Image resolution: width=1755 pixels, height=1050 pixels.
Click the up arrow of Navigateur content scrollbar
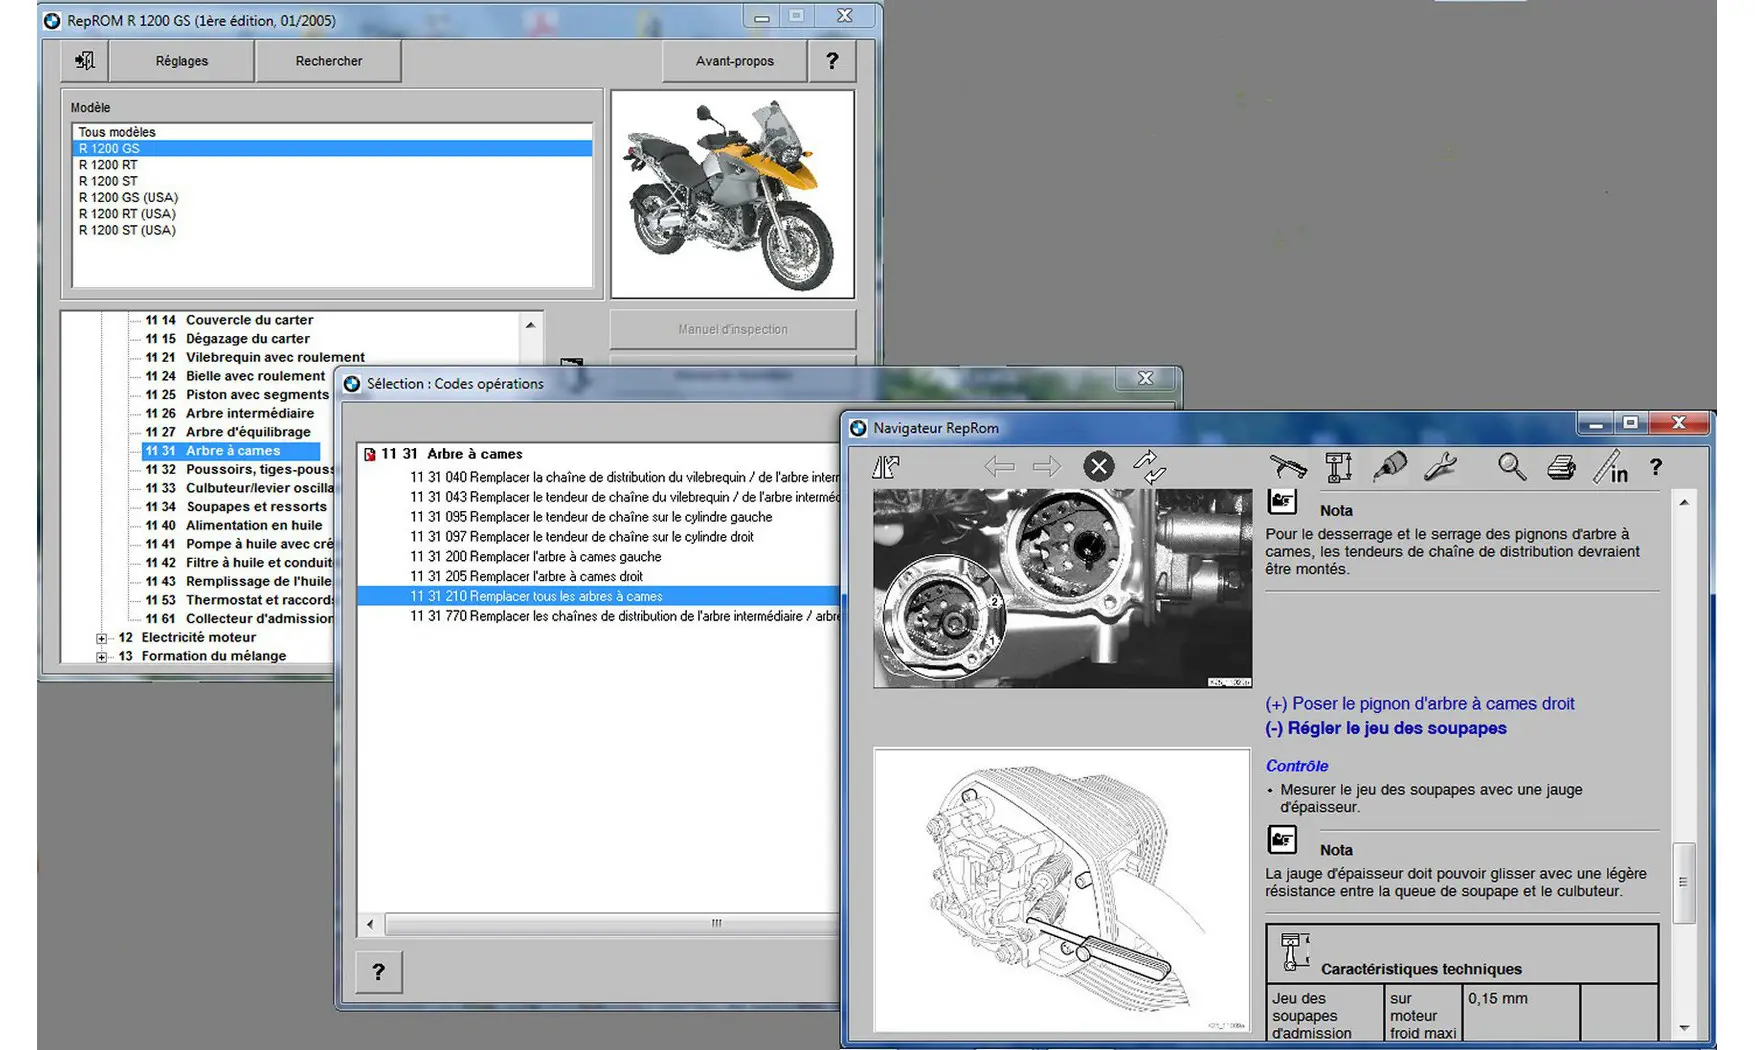[x=1684, y=502]
